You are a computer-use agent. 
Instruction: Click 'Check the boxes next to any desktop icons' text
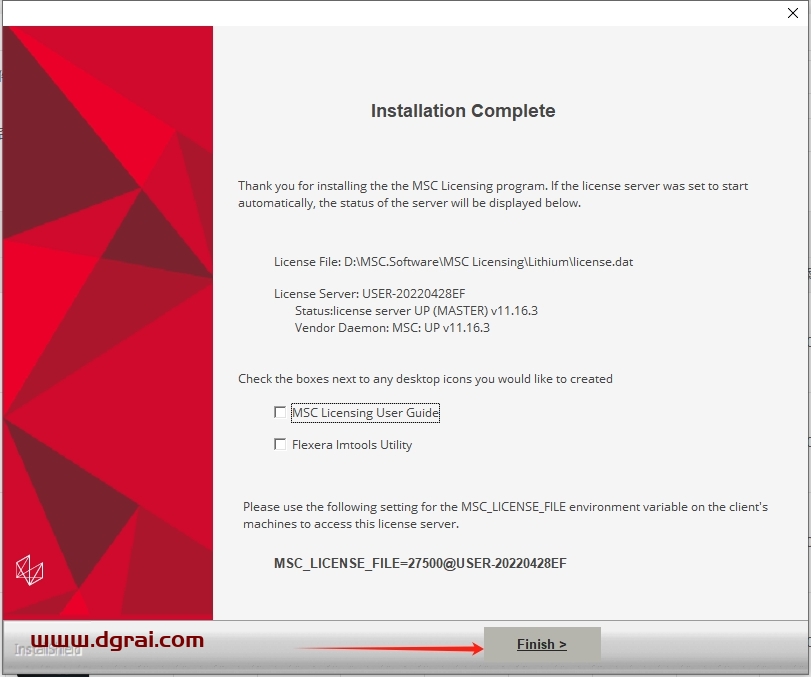coord(425,379)
